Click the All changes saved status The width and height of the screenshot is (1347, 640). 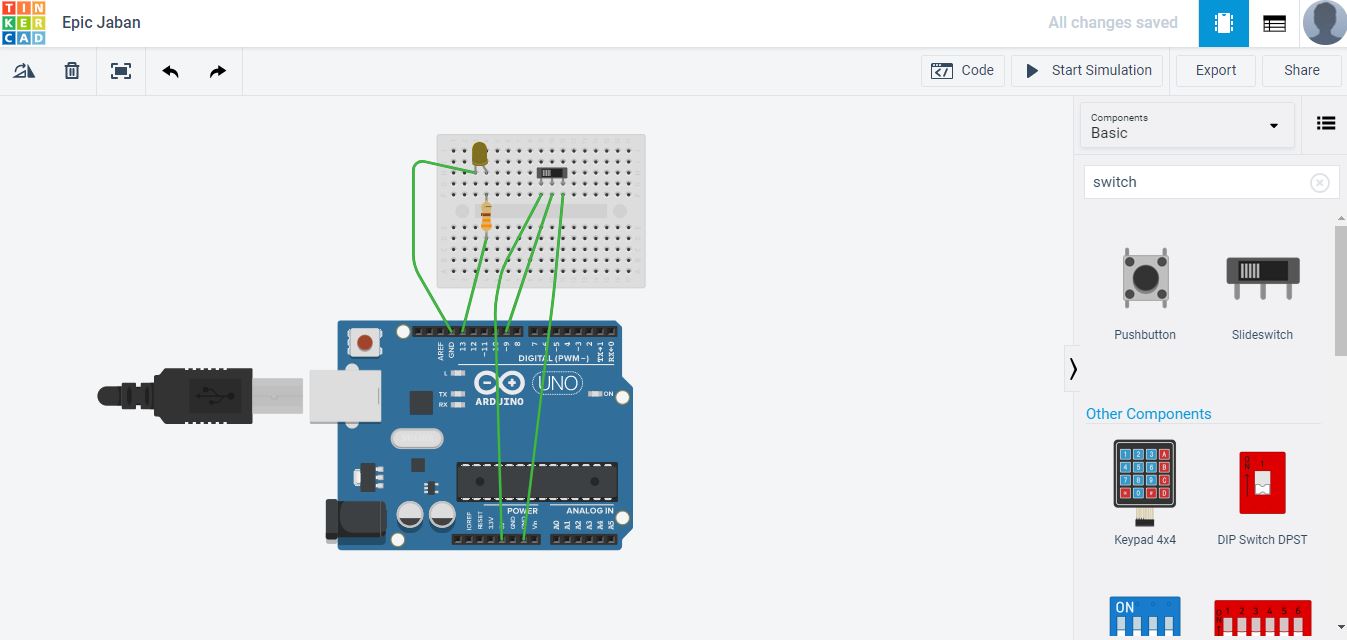tap(1112, 23)
